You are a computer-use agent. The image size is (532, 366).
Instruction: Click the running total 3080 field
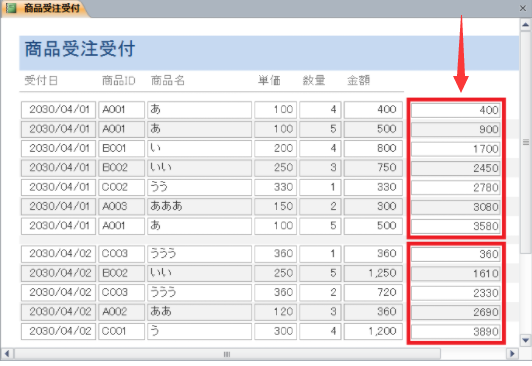456,207
